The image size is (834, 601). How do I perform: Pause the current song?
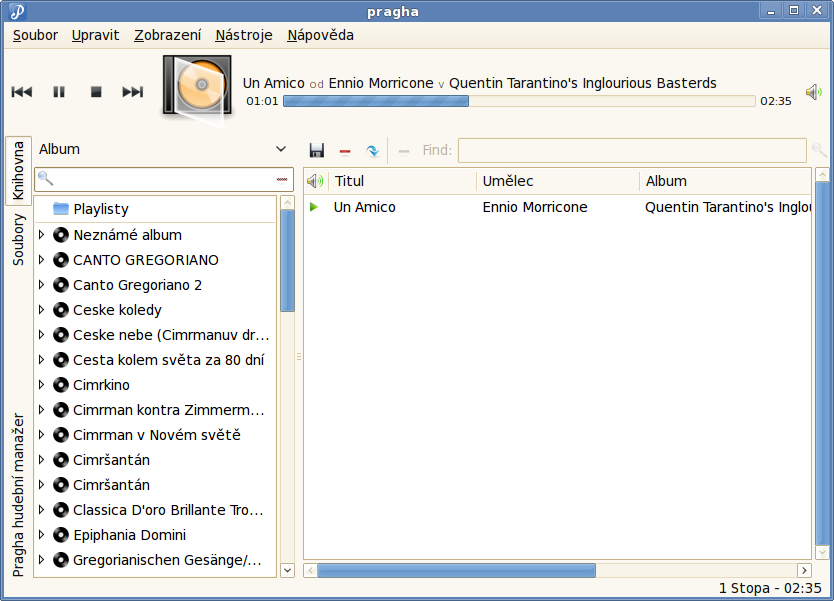(59, 92)
